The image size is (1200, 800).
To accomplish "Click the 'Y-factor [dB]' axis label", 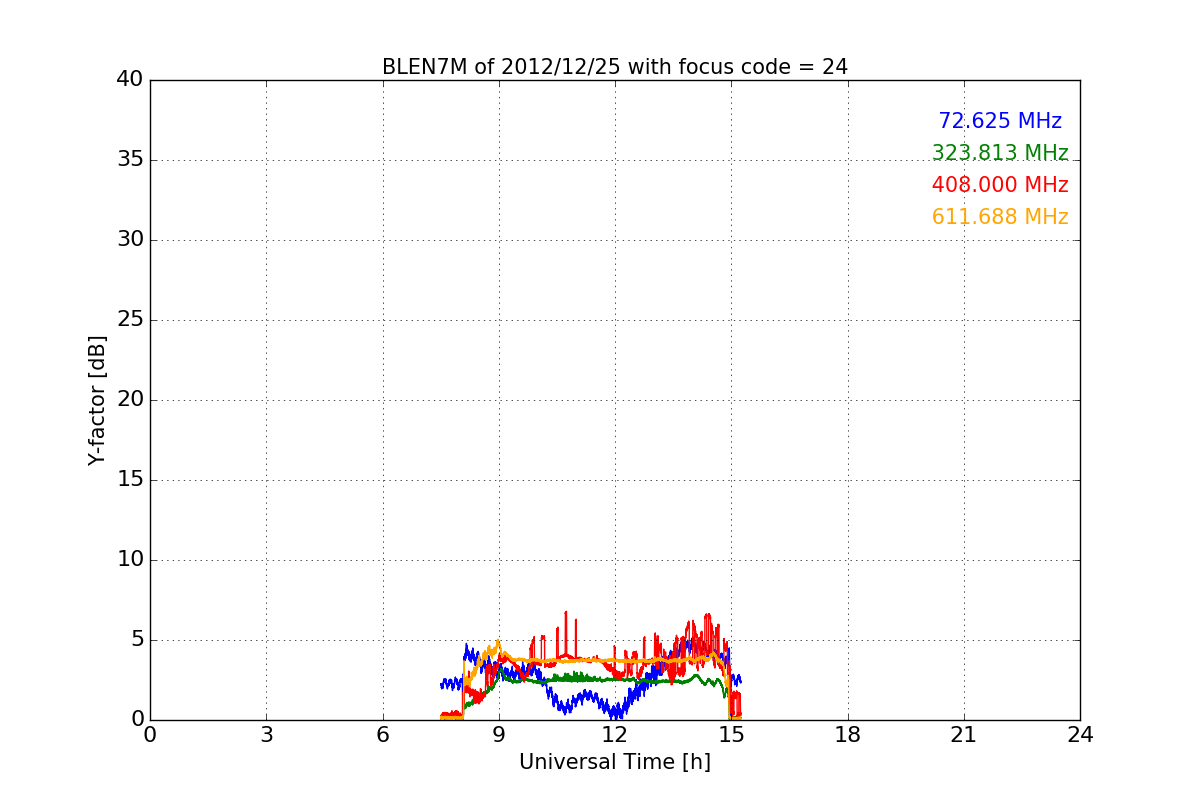I will pos(97,400).
